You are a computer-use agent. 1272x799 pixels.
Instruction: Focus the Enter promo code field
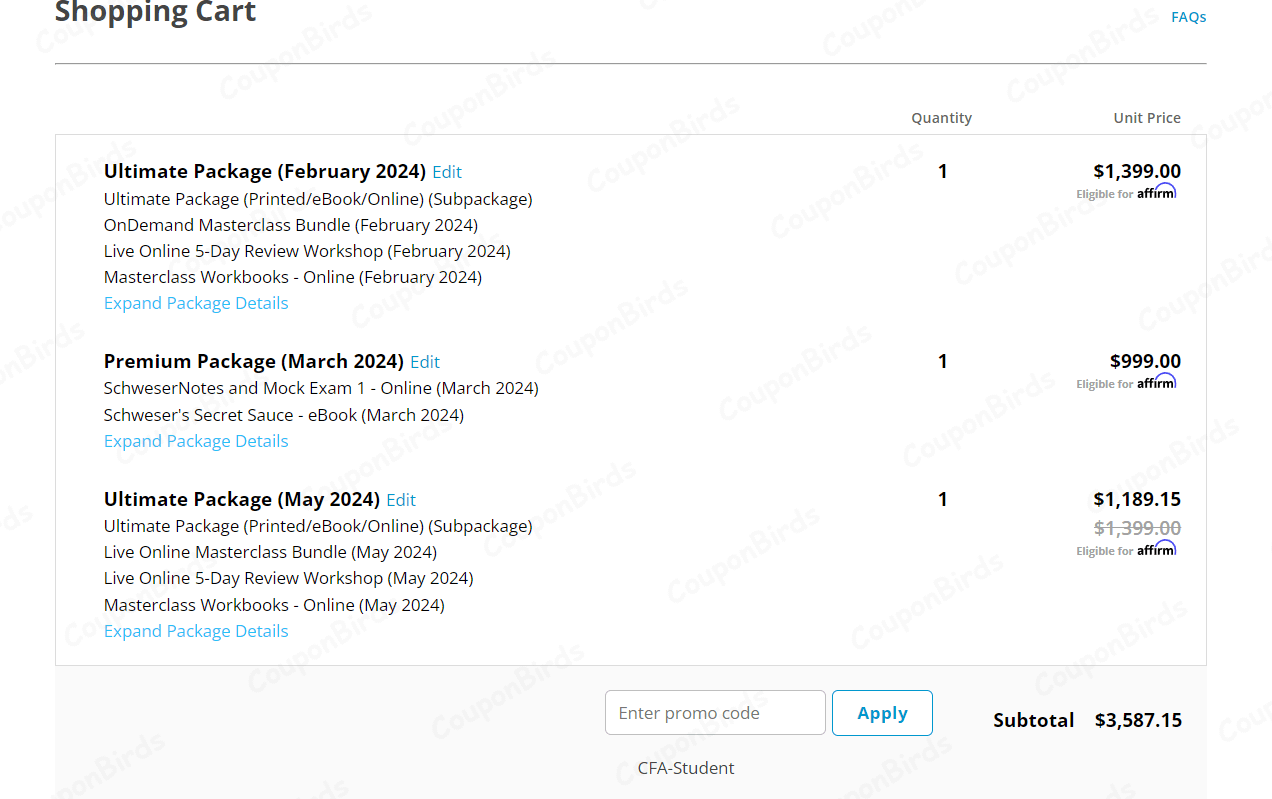pos(715,713)
